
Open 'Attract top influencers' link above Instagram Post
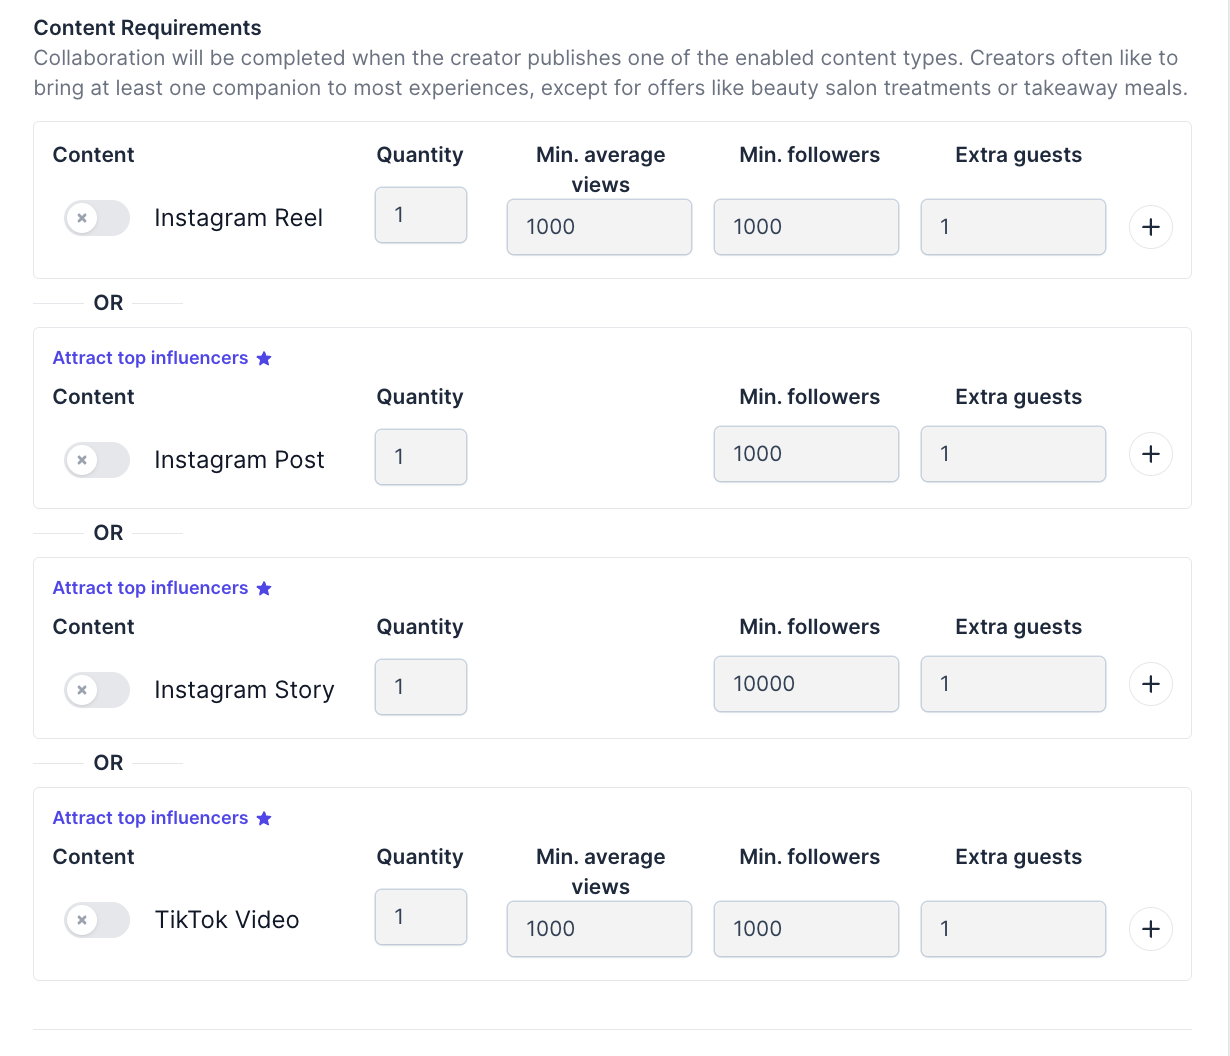150,358
